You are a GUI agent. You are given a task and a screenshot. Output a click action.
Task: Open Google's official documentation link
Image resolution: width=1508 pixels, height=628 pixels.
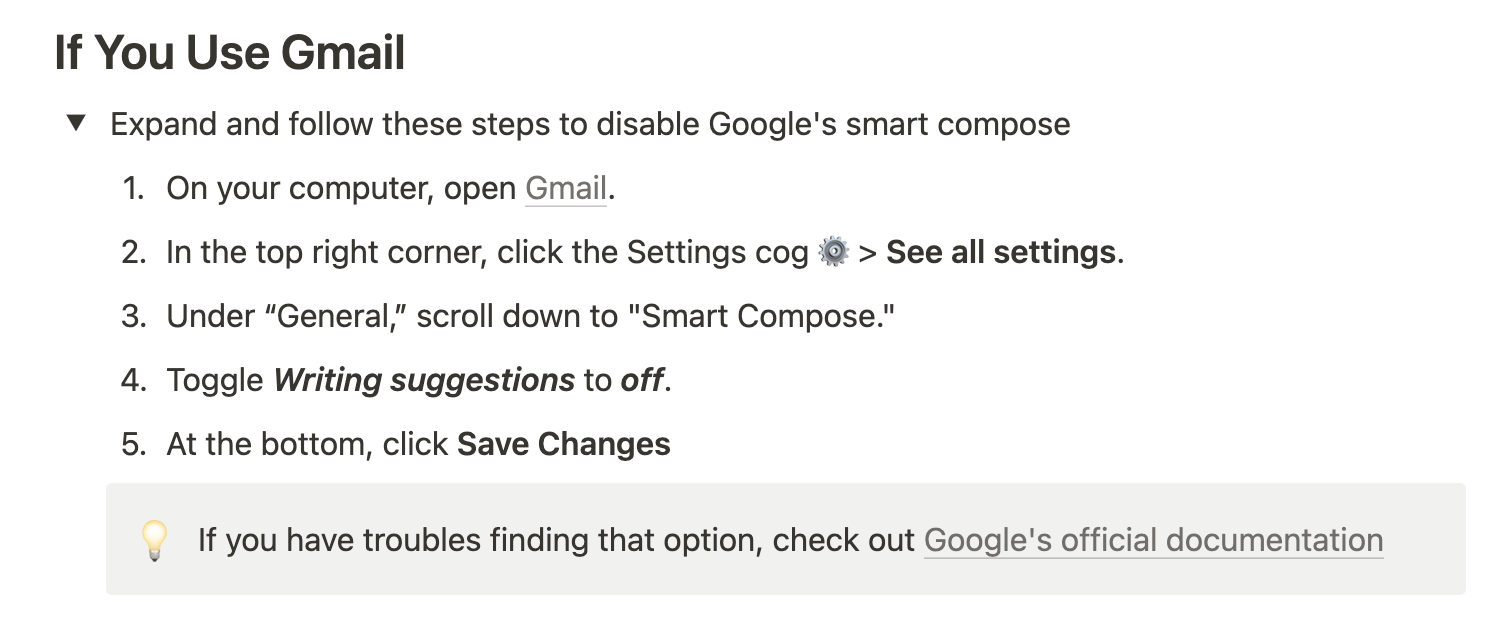coord(1153,540)
